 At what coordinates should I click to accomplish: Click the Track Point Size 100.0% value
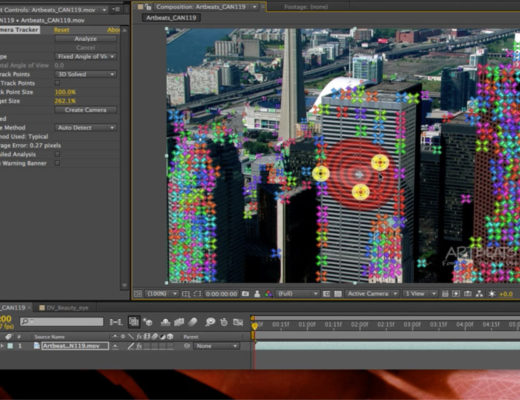click(x=65, y=92)
